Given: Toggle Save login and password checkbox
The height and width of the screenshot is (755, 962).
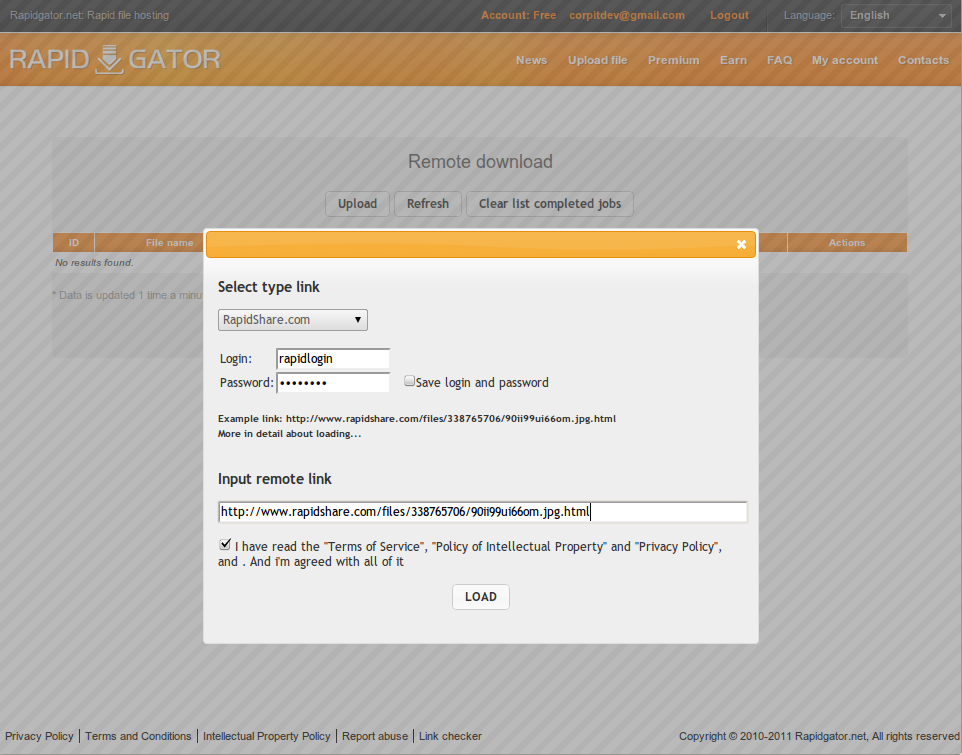Looking at the screenshot, I should click(x=409, y=381).
